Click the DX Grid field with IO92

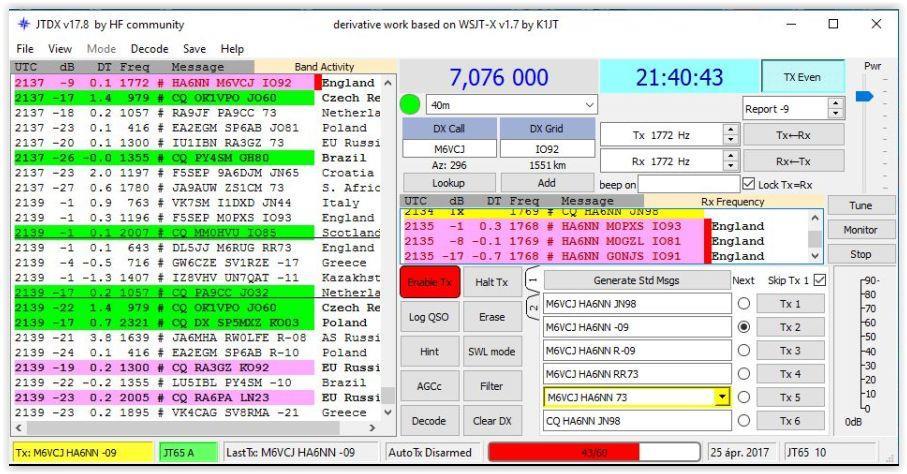[547, 149]
